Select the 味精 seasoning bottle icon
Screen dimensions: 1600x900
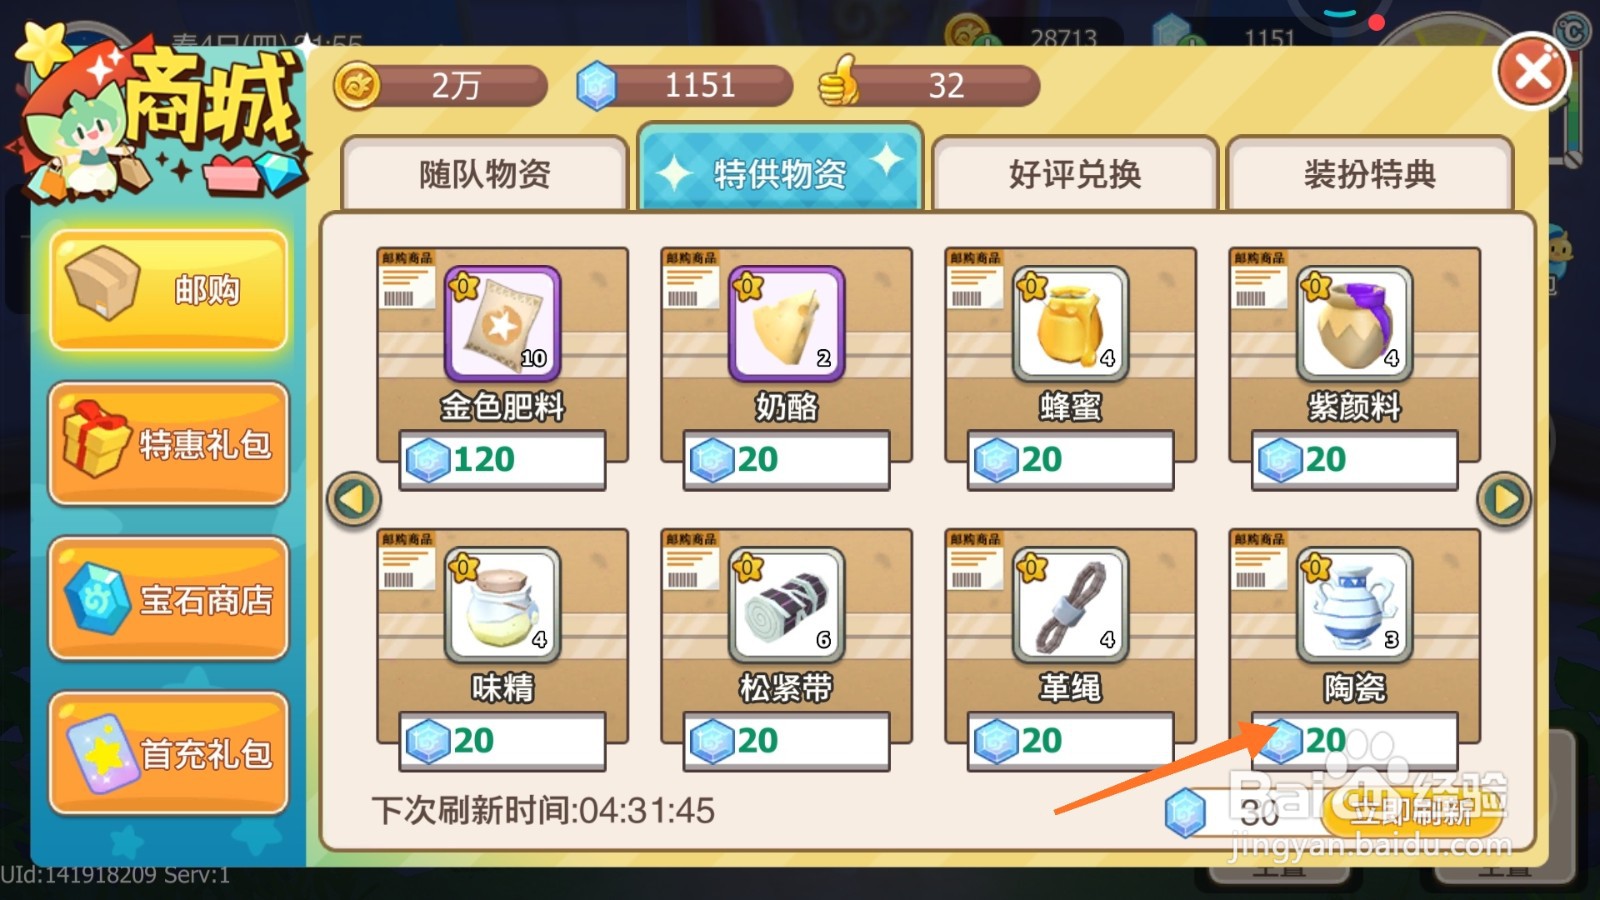click(502, 604)
